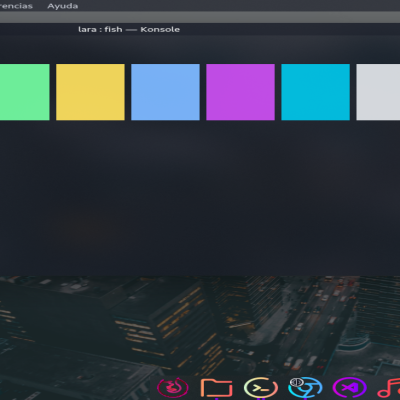Viewport: 400px width, 400px height.
Task: Click the blue color block in terminal
Action: click(x=165, y=92)
